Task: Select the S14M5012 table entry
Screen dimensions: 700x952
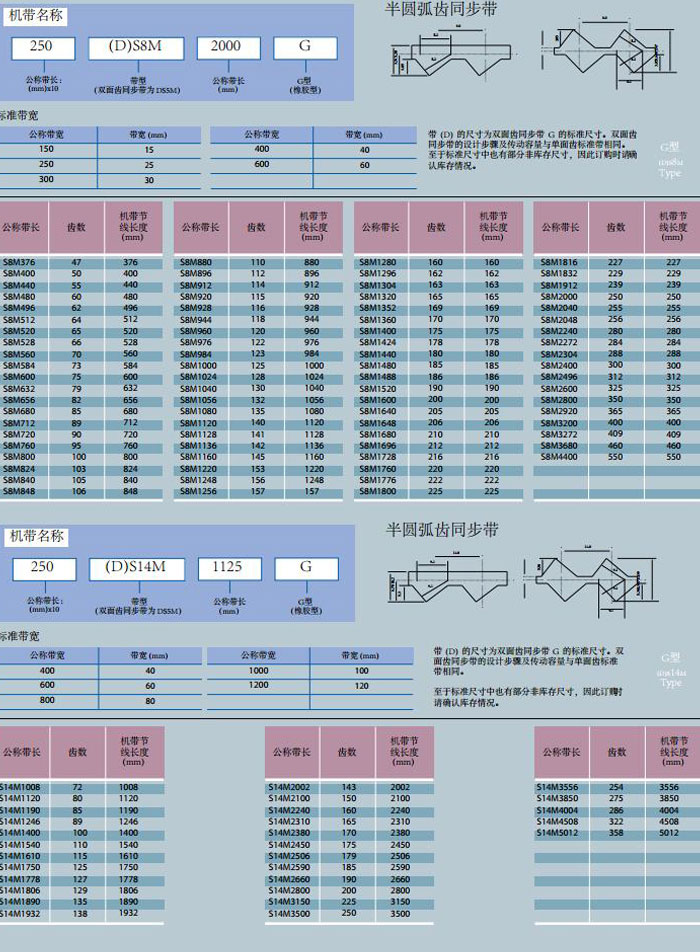Action: point(560,832)
